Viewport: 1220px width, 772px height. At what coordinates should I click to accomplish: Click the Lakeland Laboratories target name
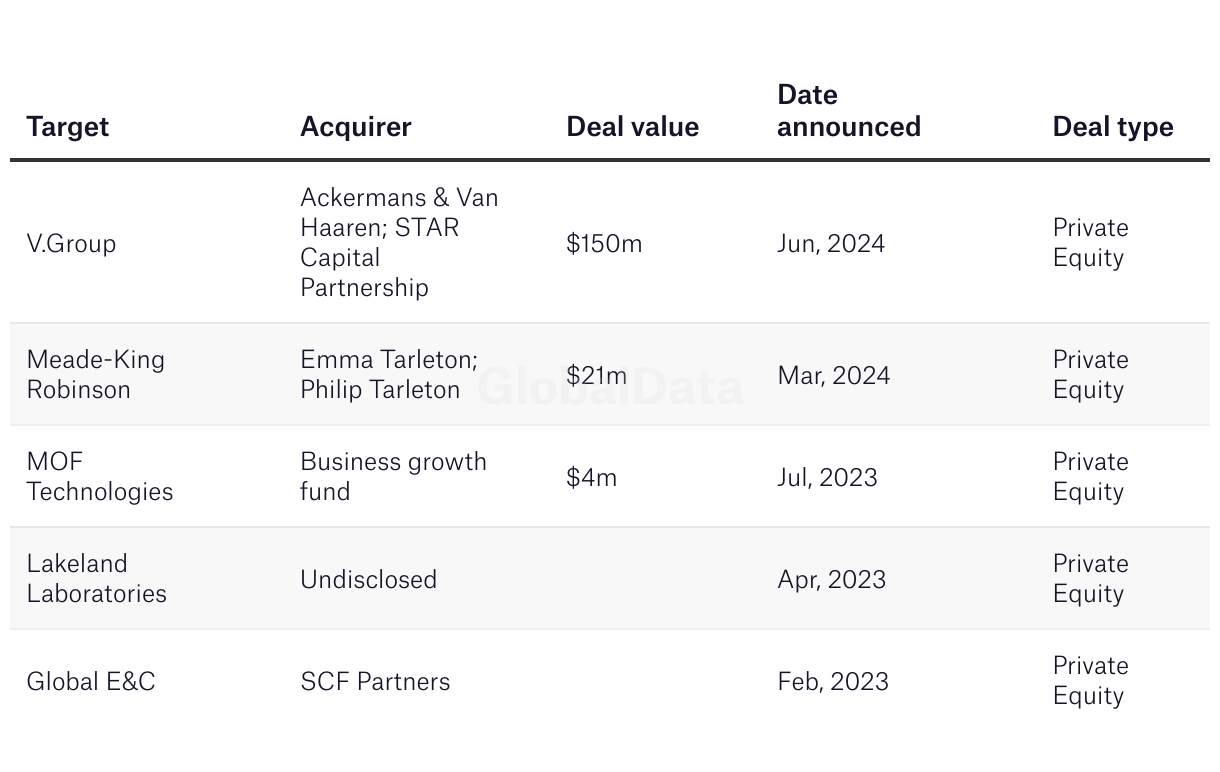96,578
